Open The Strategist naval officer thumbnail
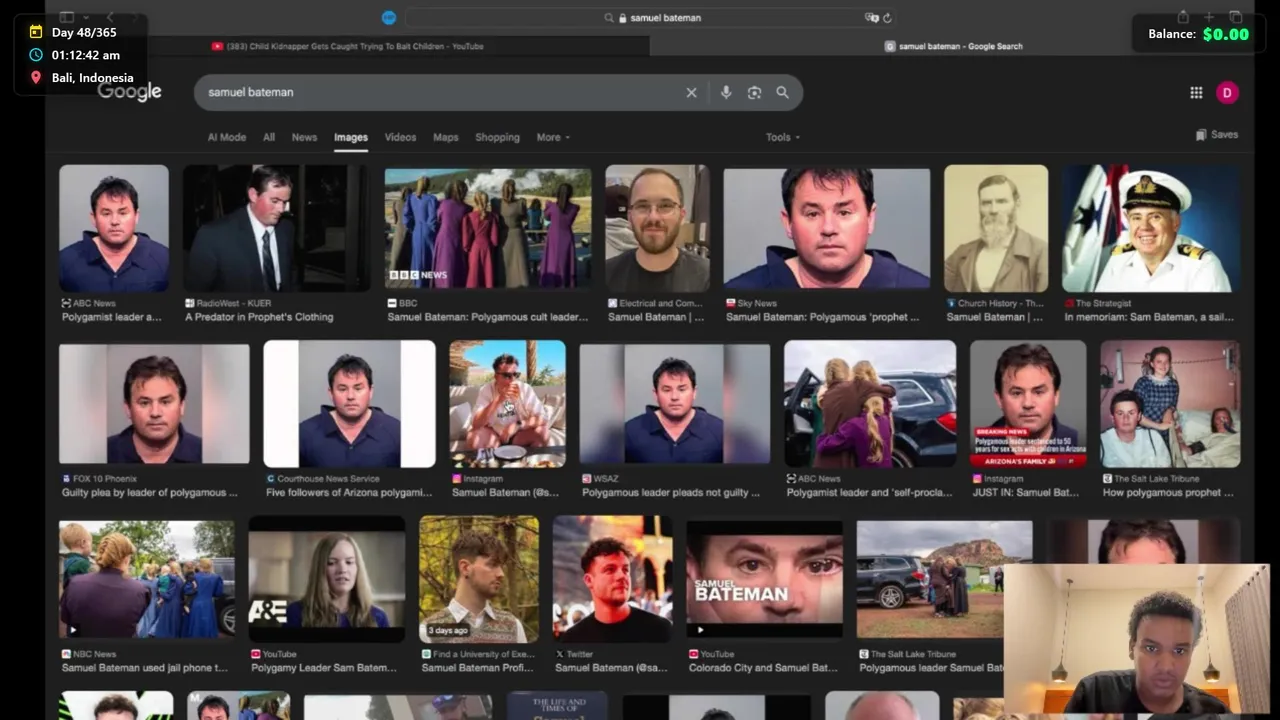This screenshot has width=1280, height=720. (1151, 228)
